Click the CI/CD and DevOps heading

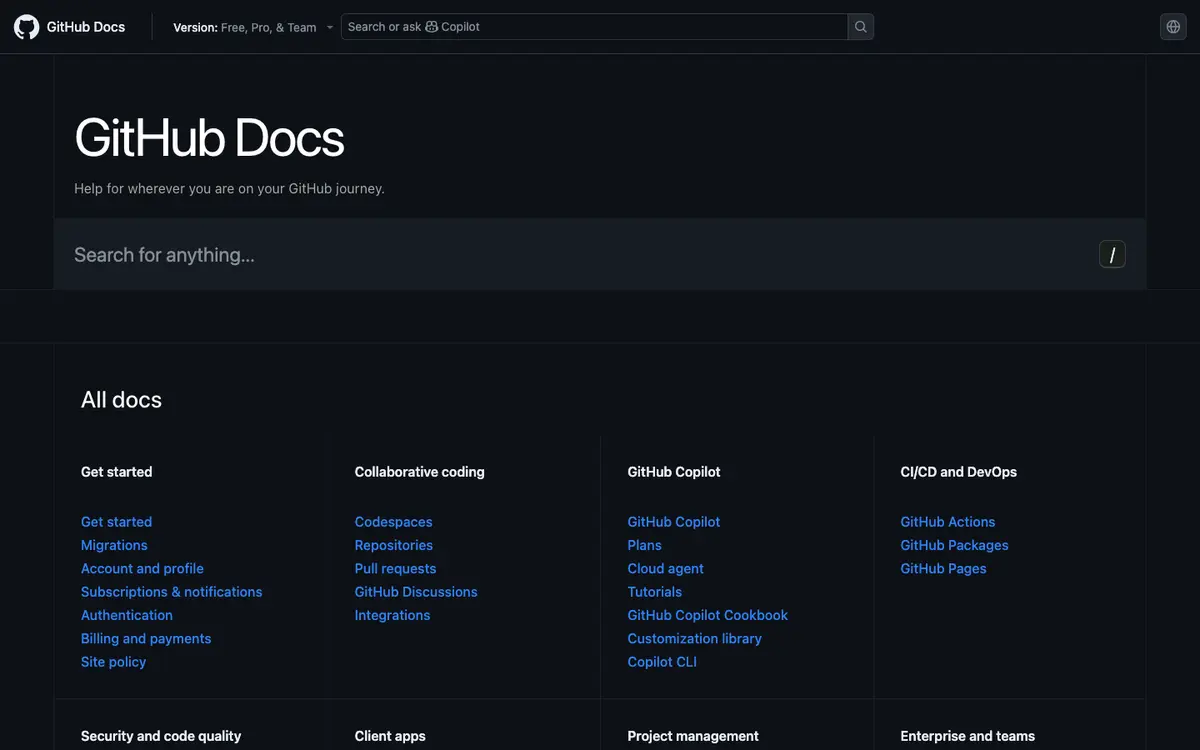[x=959, y=472]
